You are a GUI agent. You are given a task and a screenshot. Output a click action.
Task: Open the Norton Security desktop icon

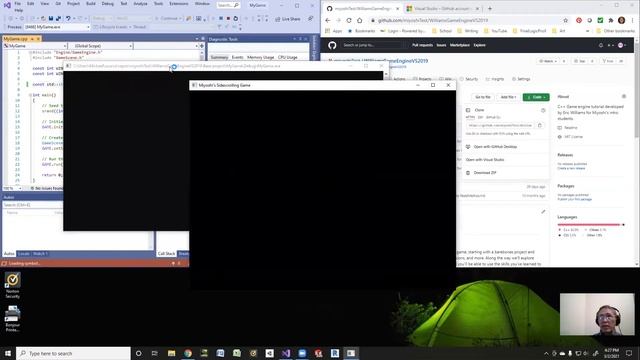pos(13,285)
